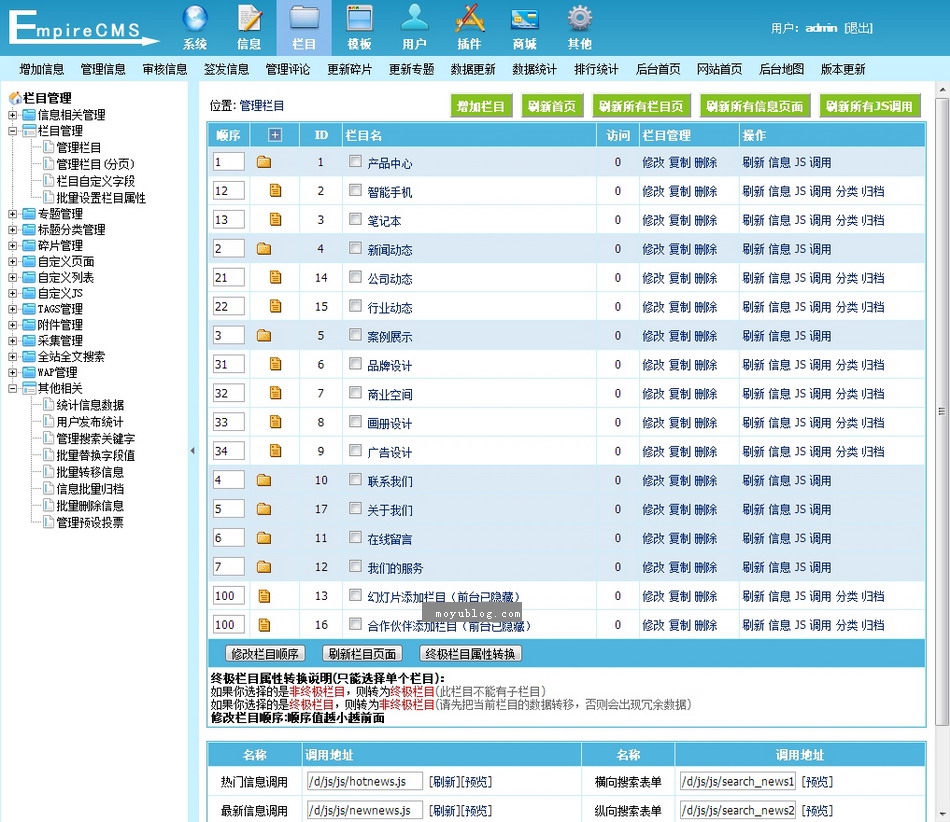Collapse the sidebar with left arrow handle
The width and height of the screenshot is (950, 822).
192,451
